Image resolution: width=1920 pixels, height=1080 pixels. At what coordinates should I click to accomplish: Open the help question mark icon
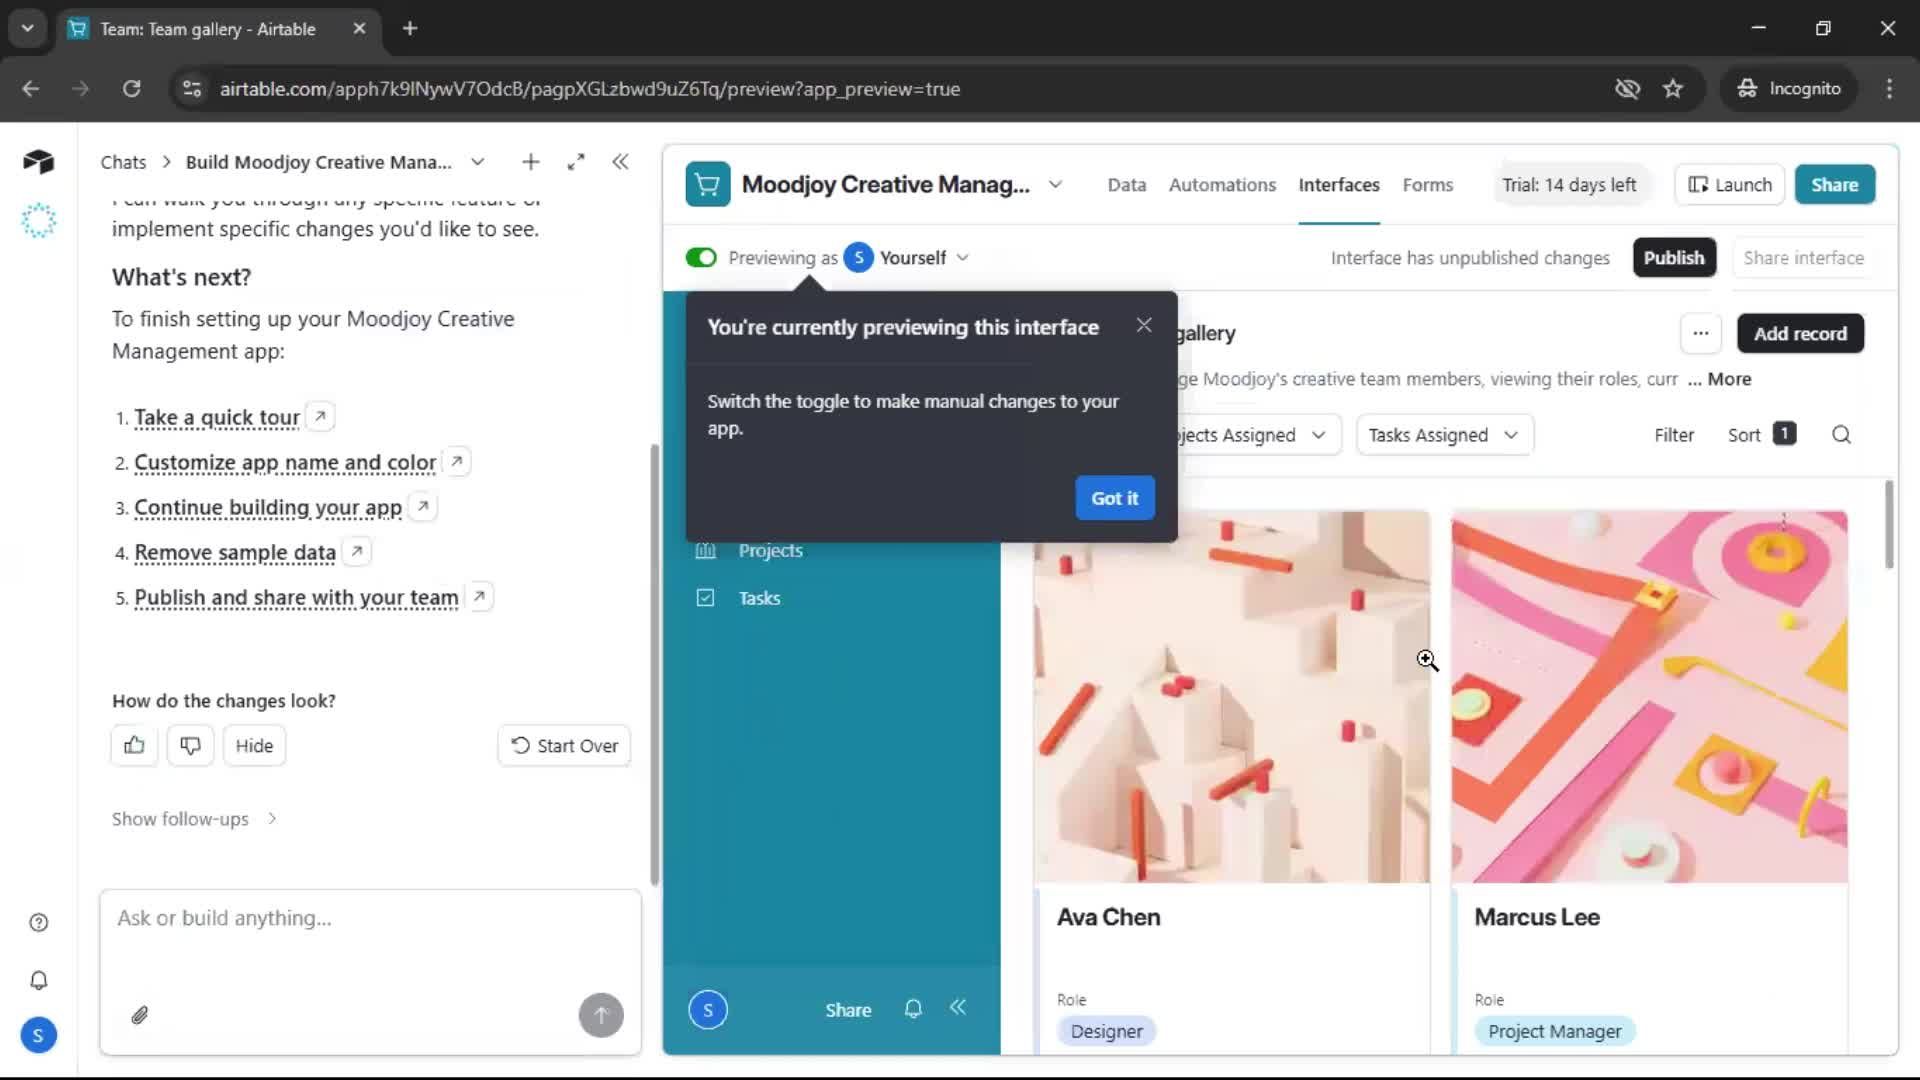(38, 922)
